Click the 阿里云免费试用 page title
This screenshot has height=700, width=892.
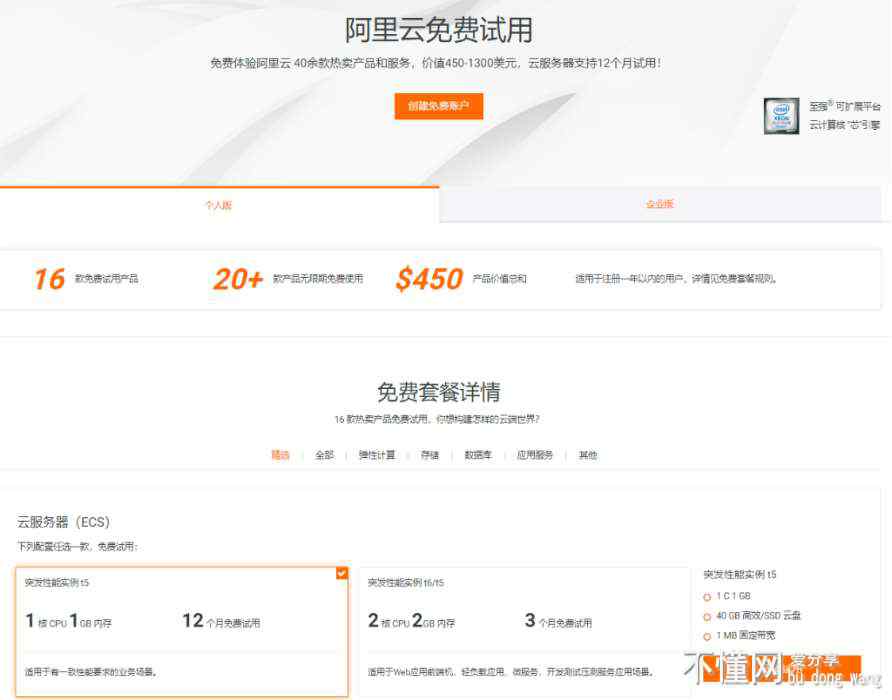tap(439, 30)
